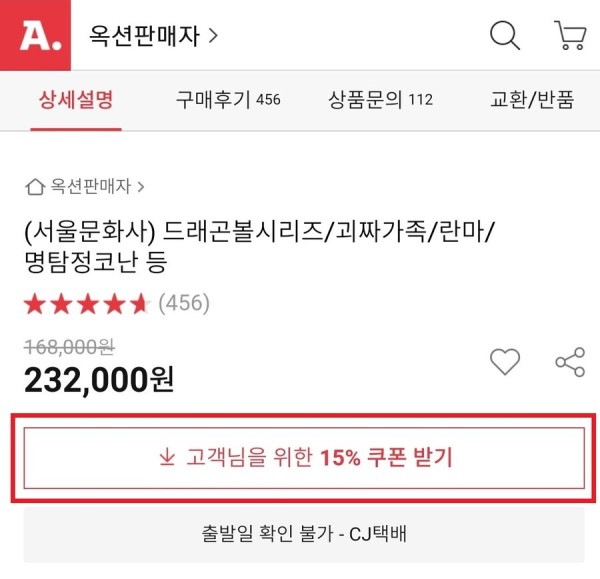Open the search magnifier icon

505,35
